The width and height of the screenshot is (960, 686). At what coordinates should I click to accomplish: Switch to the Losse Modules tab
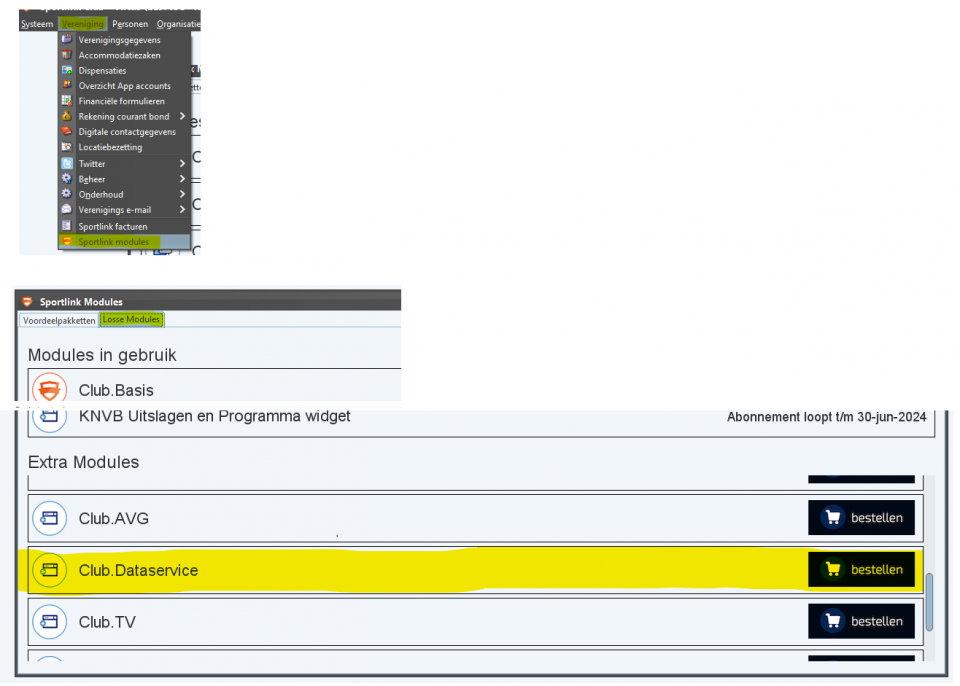click(131, 320)
